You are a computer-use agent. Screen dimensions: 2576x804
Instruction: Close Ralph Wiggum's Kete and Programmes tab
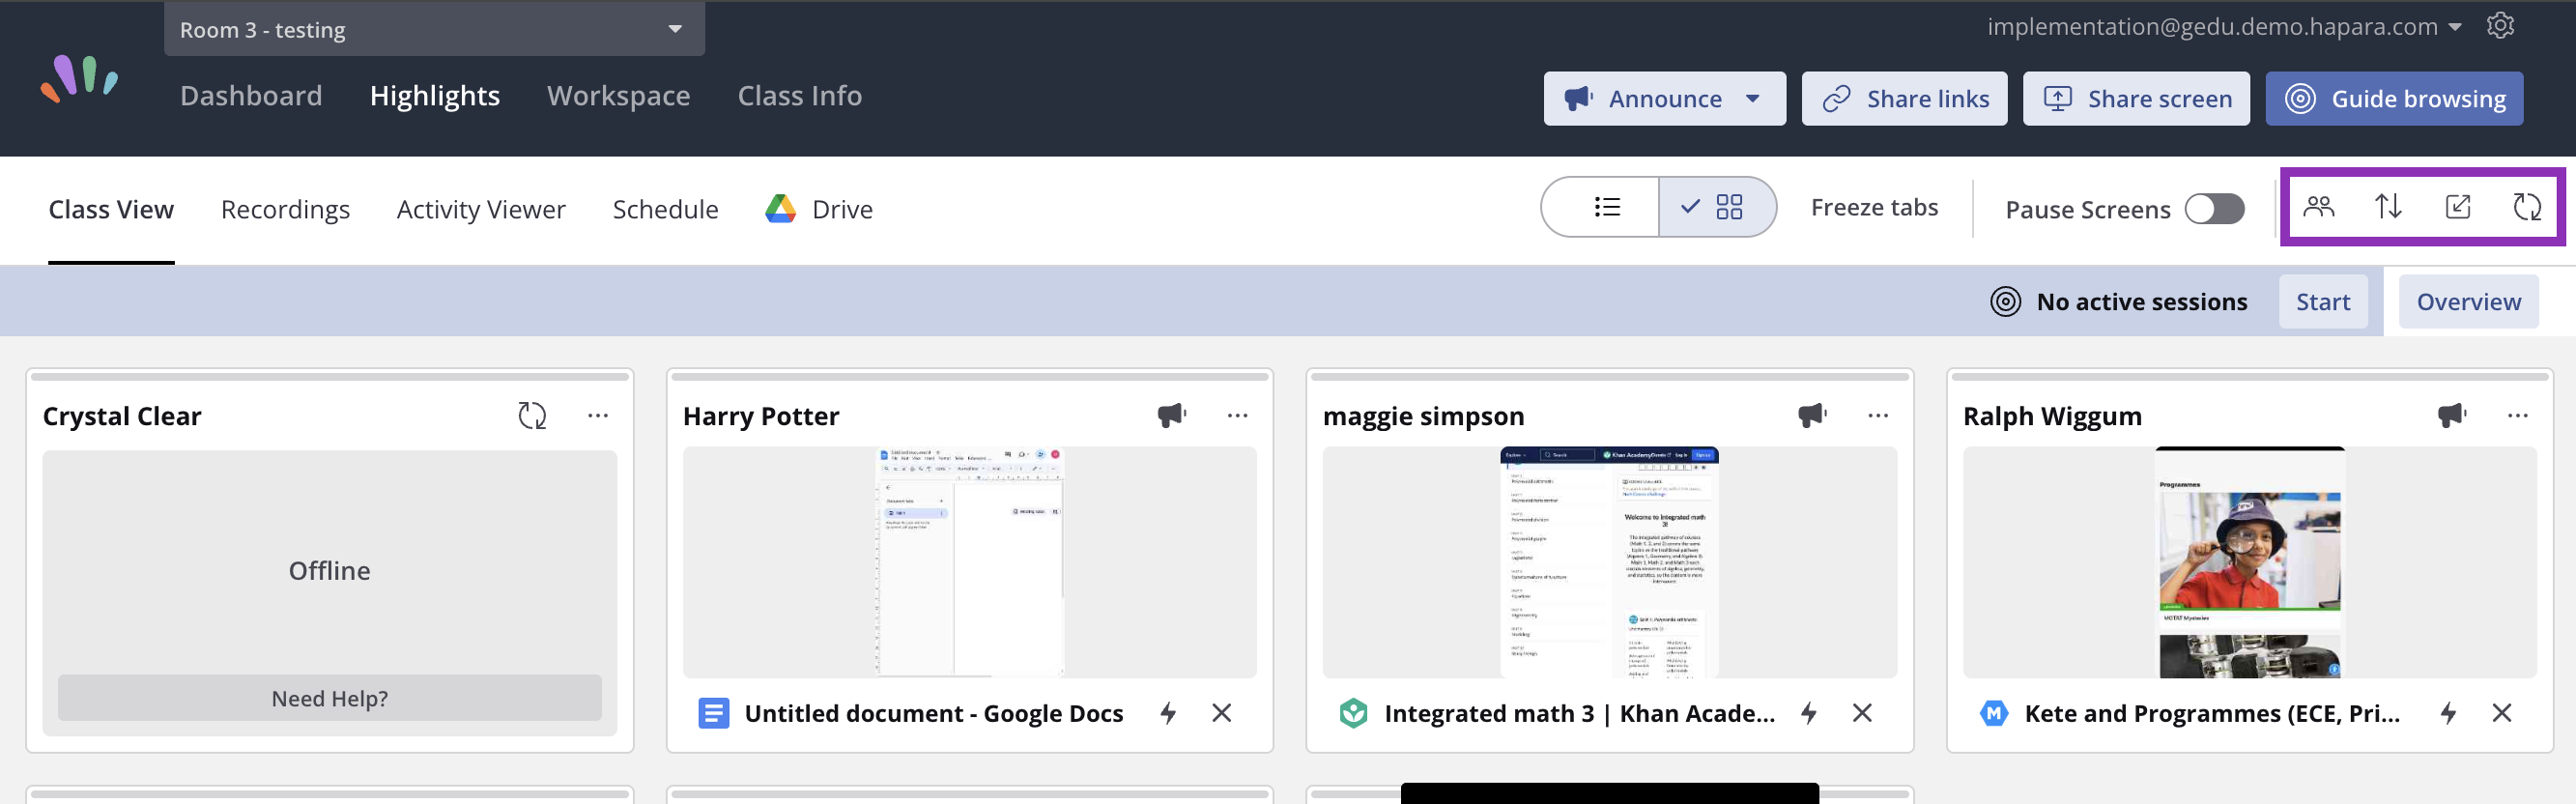click(x=2502, y=713)
